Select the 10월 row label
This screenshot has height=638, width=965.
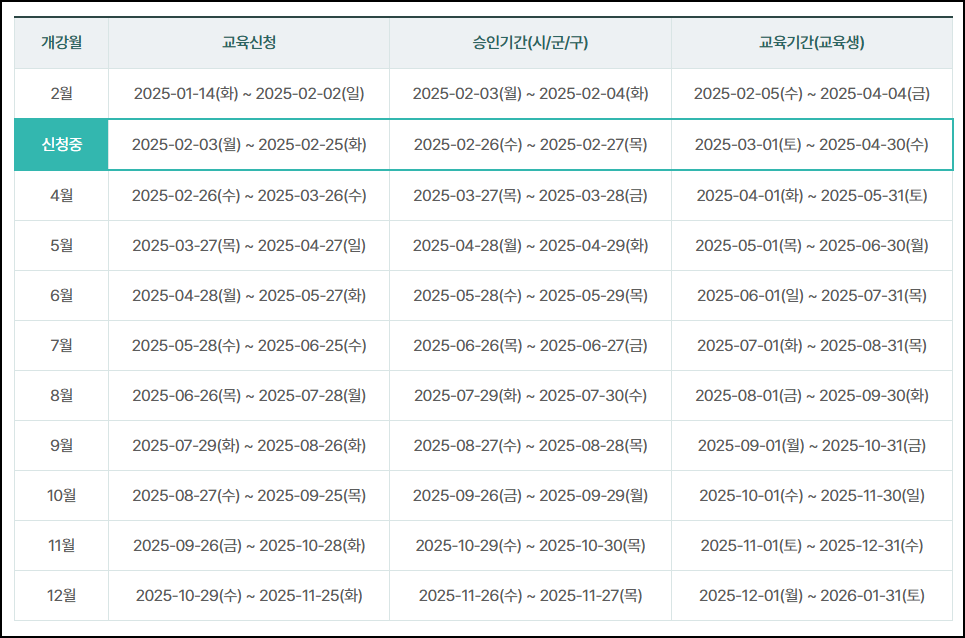62,495
